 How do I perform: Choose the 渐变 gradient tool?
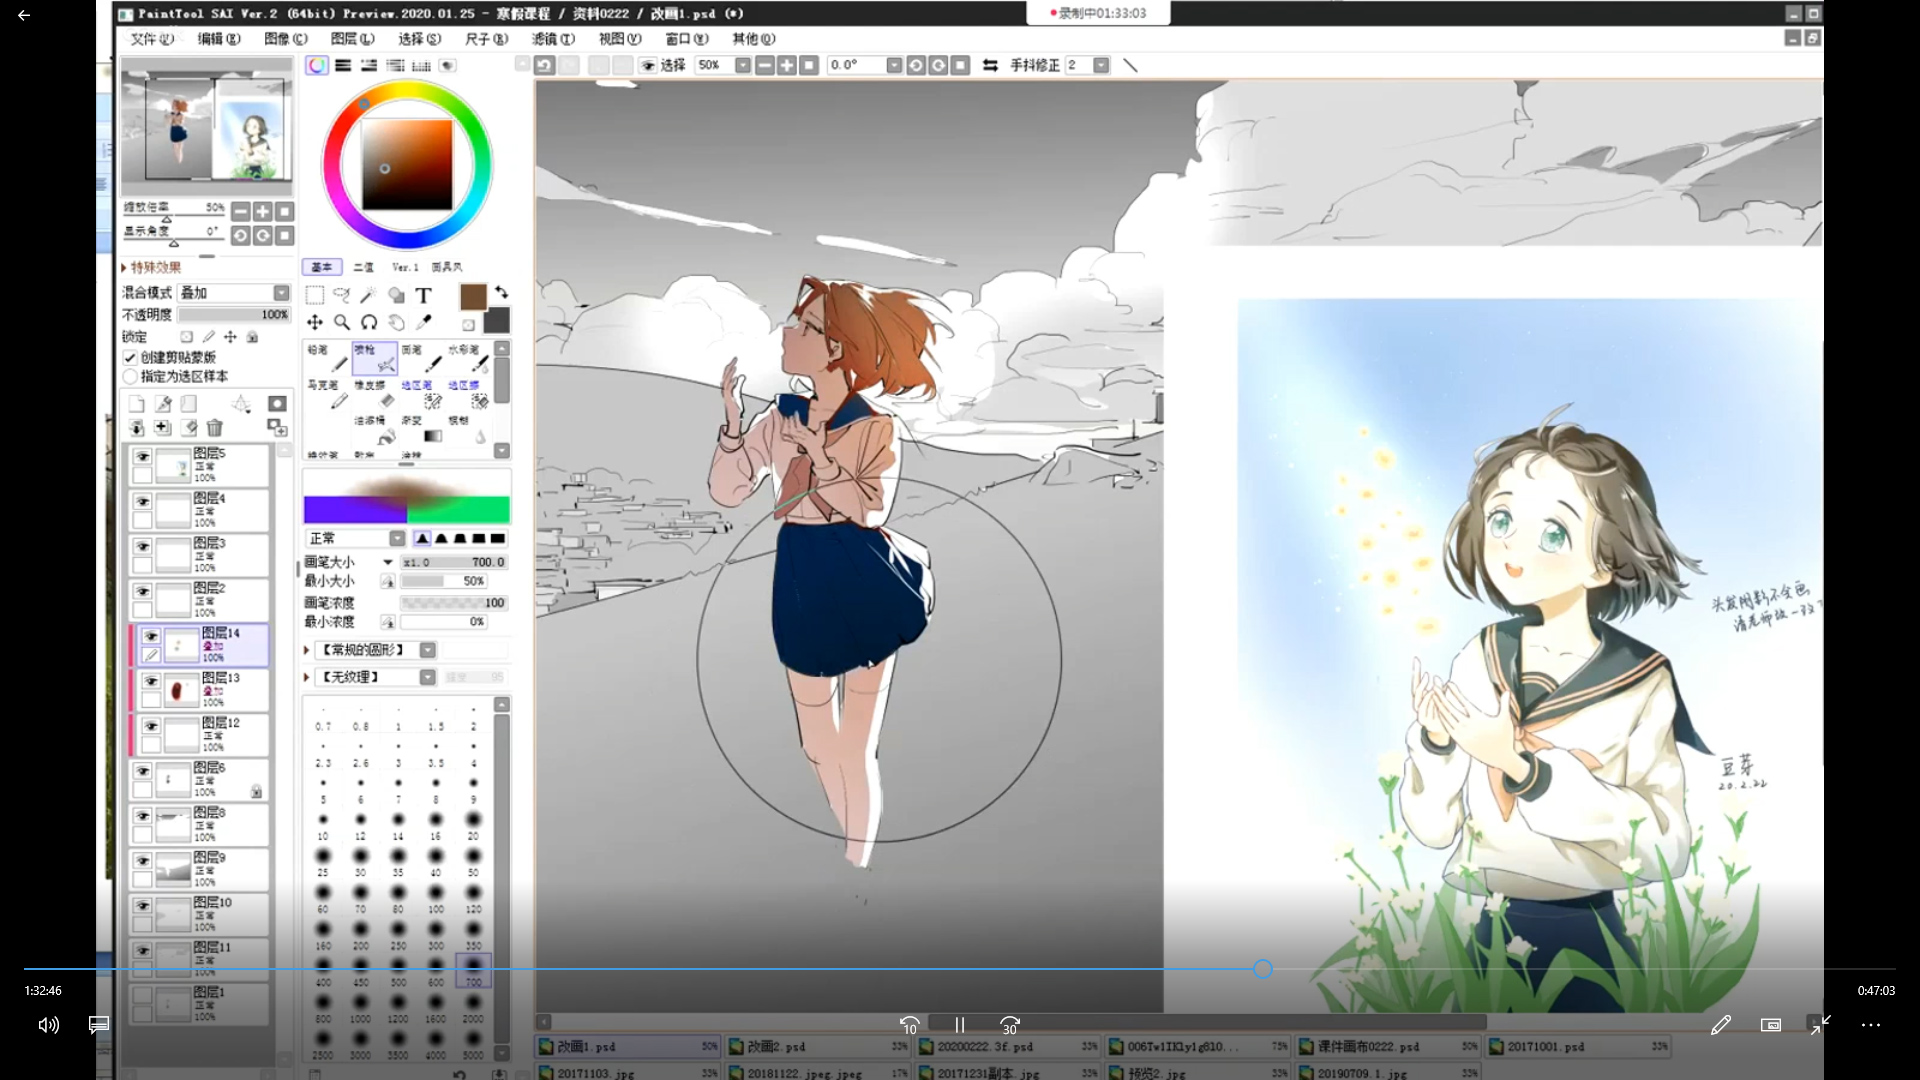[x=421, y=430]
